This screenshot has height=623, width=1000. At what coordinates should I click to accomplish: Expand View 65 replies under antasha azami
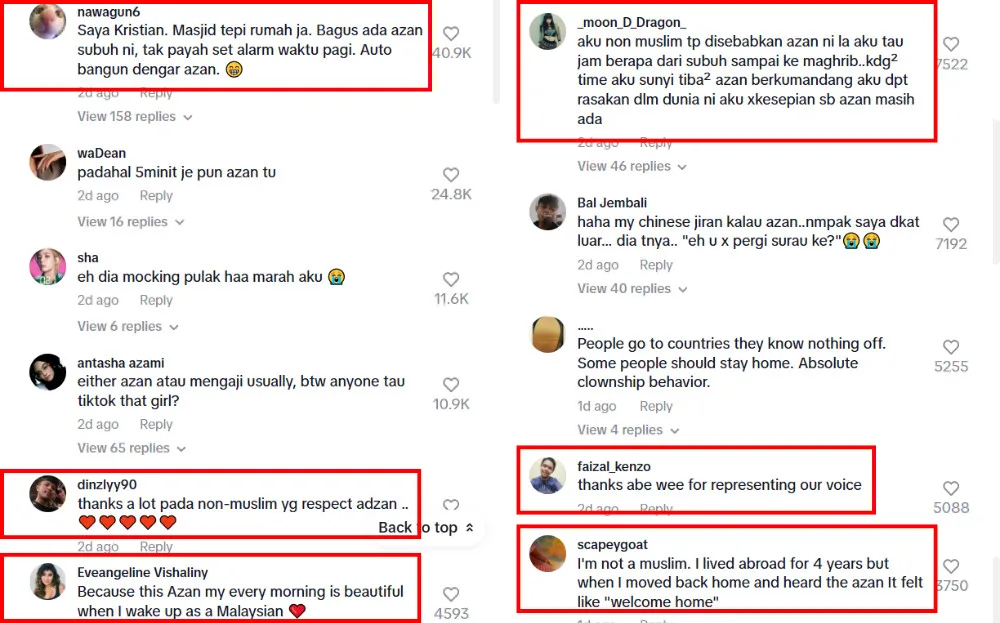[x=131, y=448]
